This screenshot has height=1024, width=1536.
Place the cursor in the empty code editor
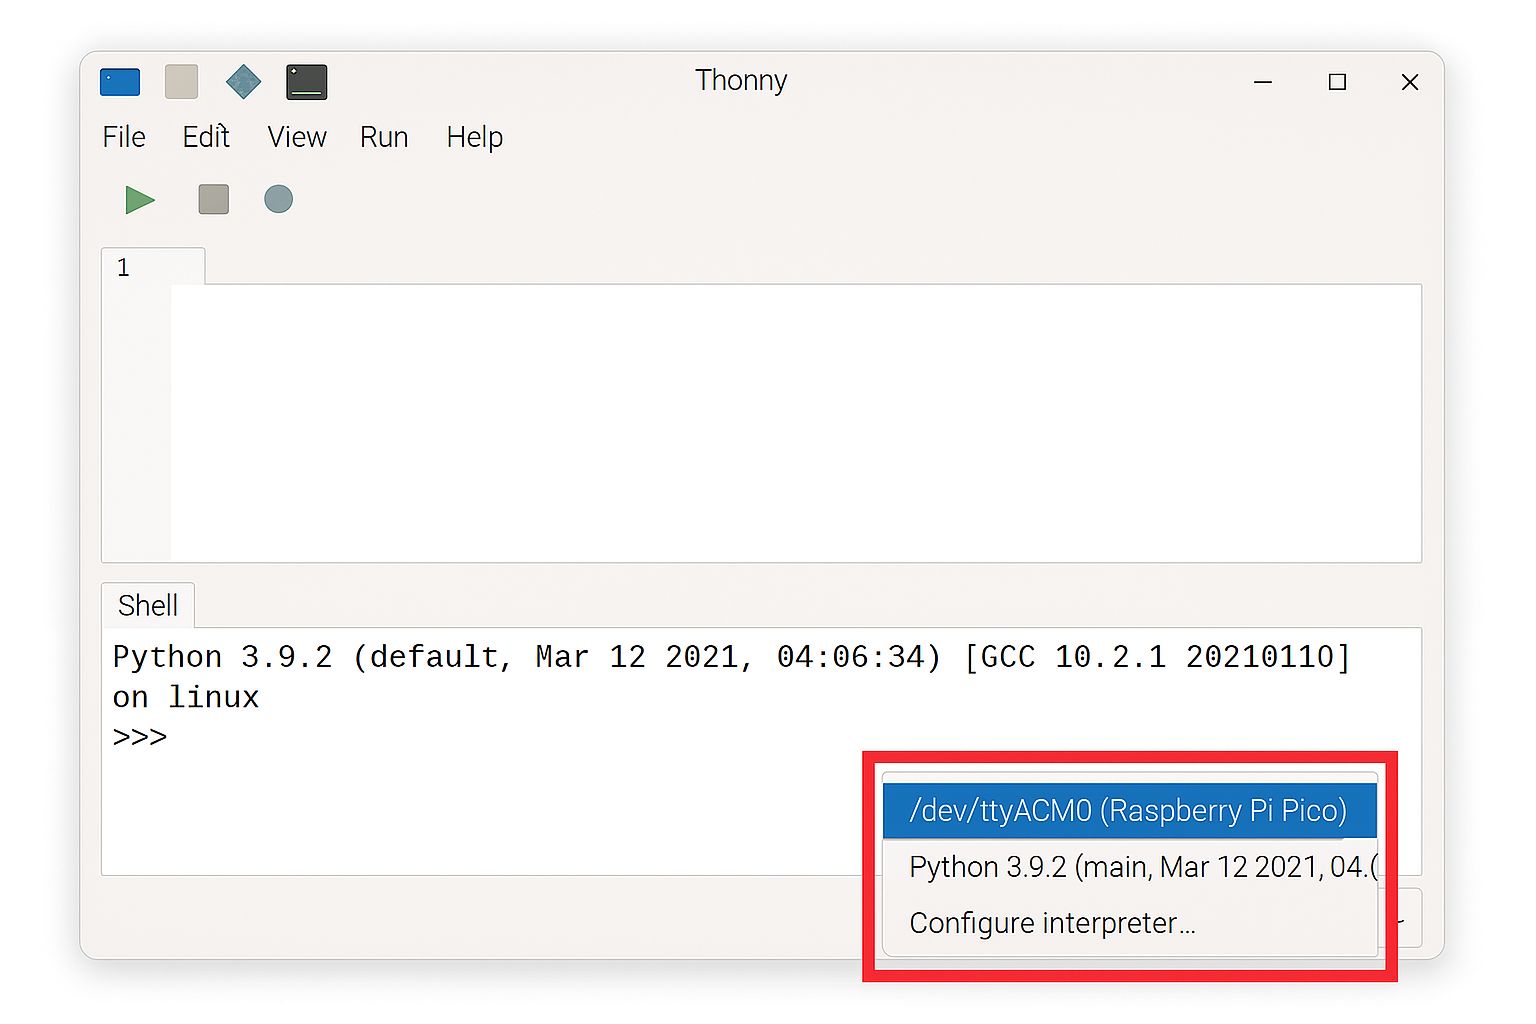796,423
